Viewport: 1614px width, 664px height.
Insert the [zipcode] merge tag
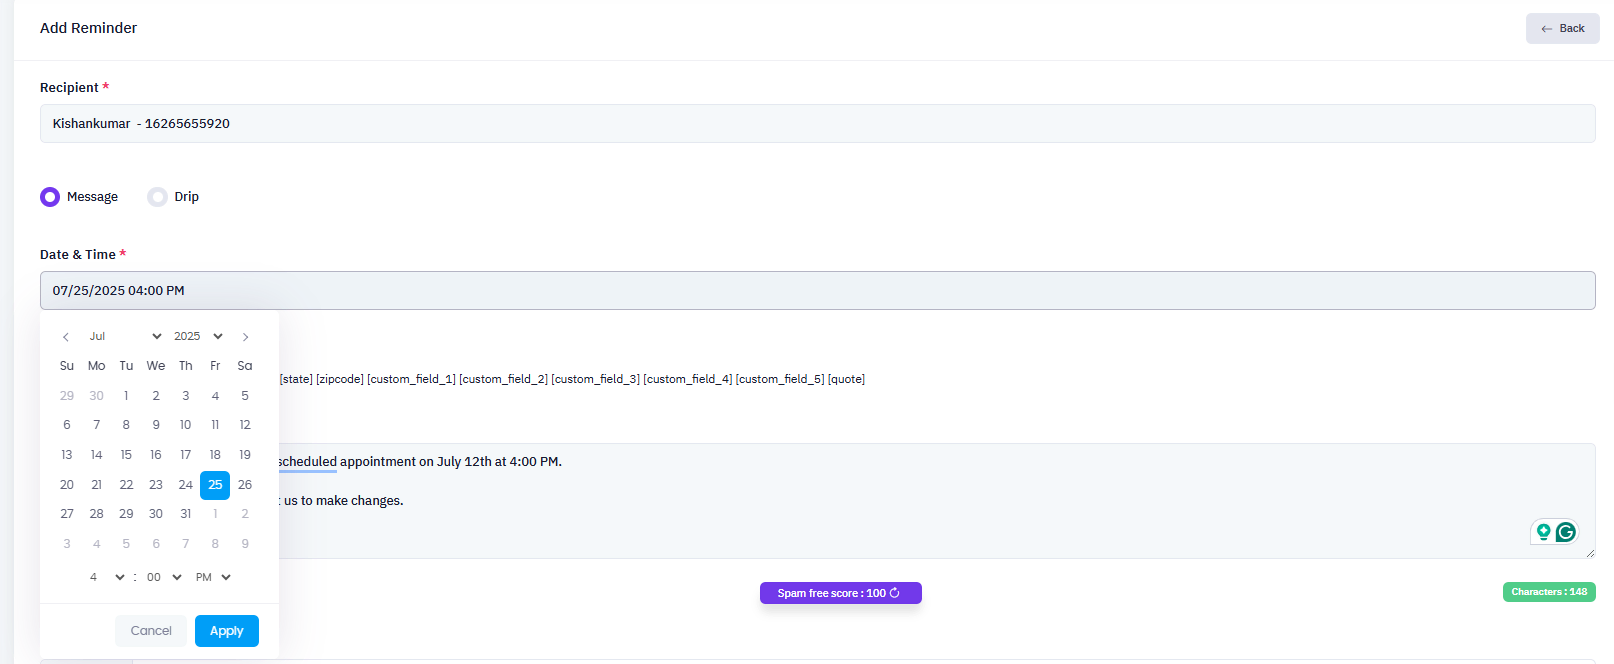[340, 379]
